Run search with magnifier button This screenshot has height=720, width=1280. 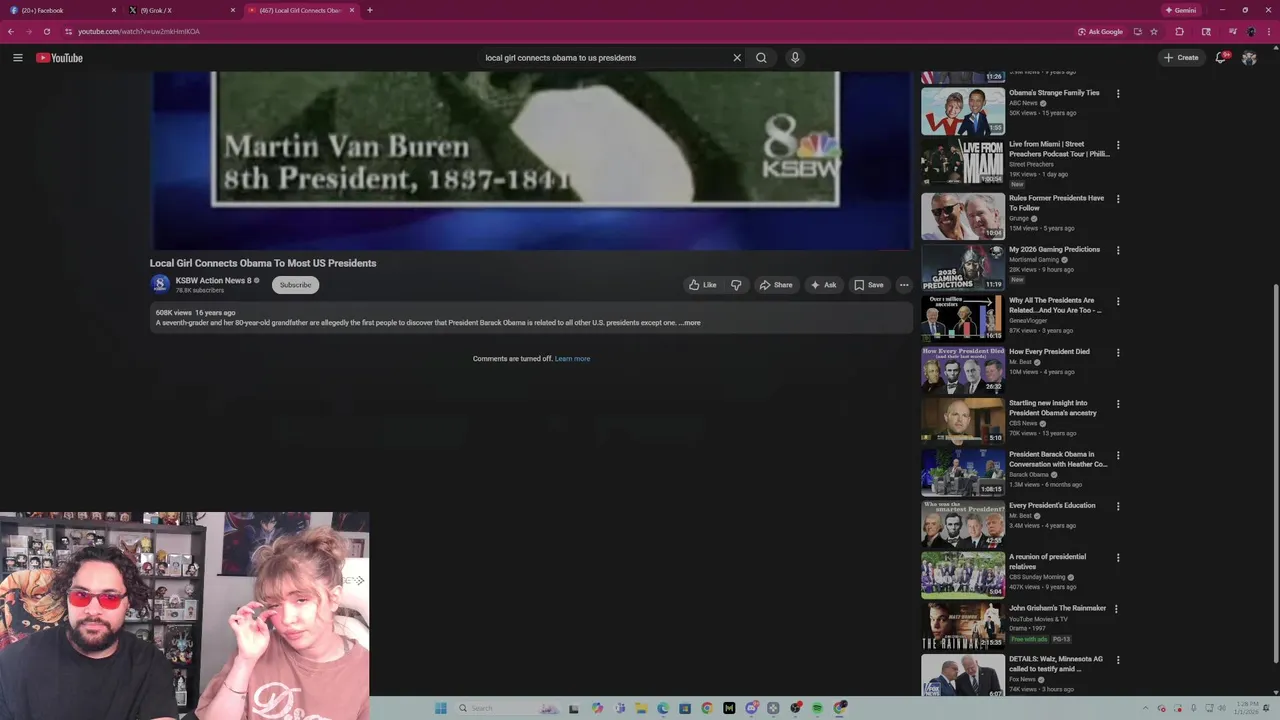(x=761, y=58)
